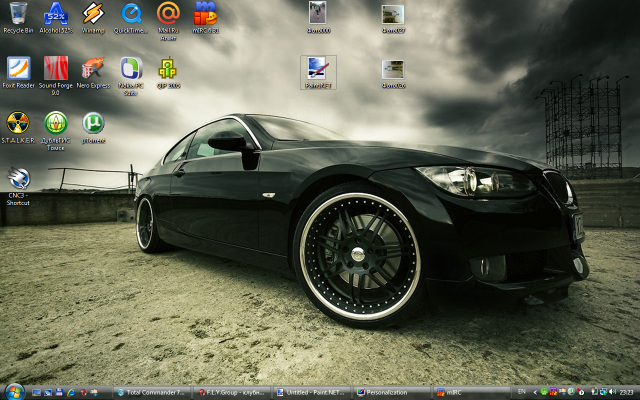Open the Foxit Reader desktop icon
This screenshot has width=640, height=400.
pos(18,73)
